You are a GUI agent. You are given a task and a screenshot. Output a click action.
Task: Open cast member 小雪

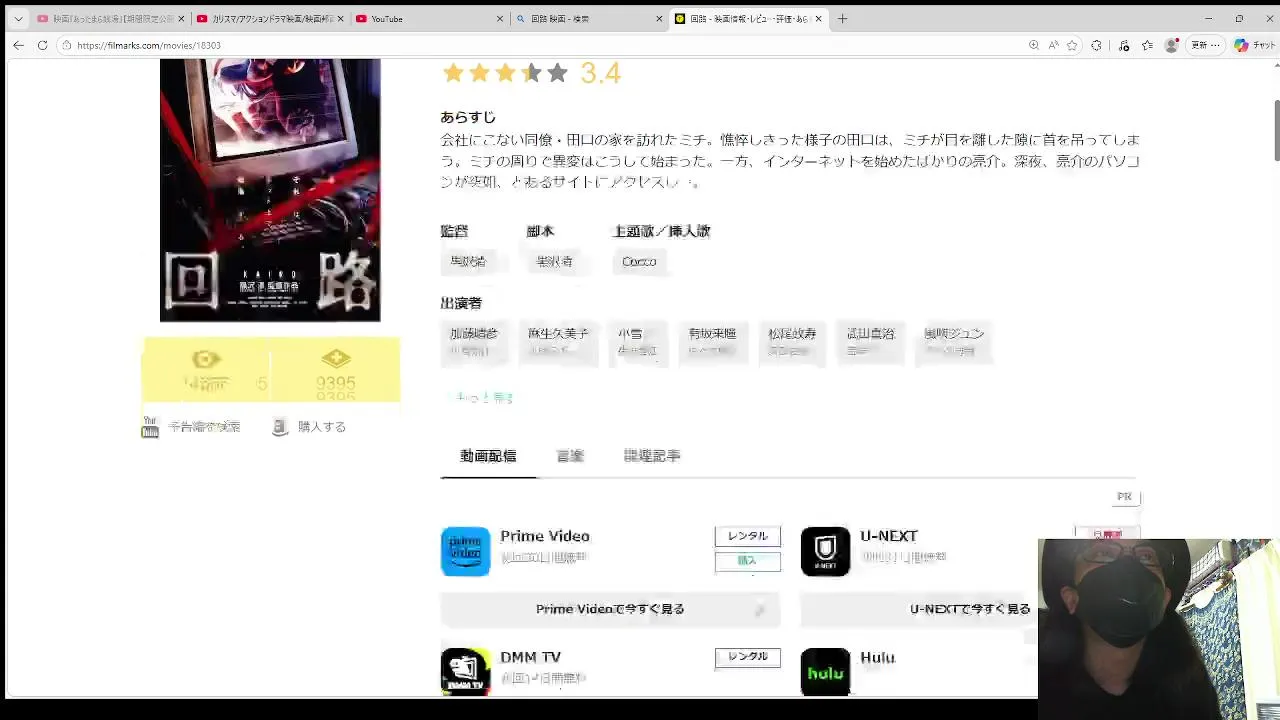click(637, 341)
